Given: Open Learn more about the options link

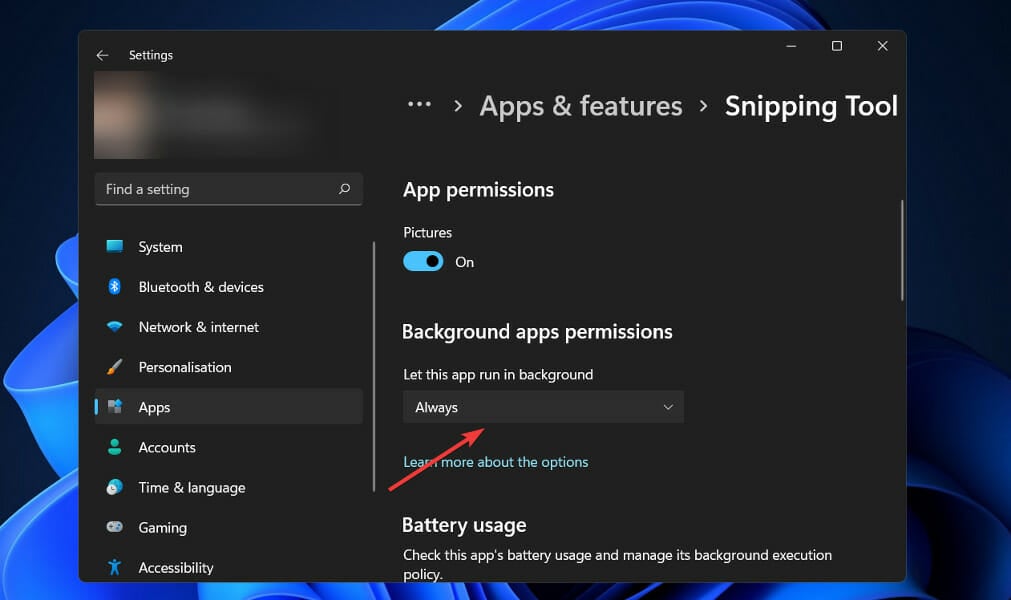Looking at the screenshot, I should (496, 462).
